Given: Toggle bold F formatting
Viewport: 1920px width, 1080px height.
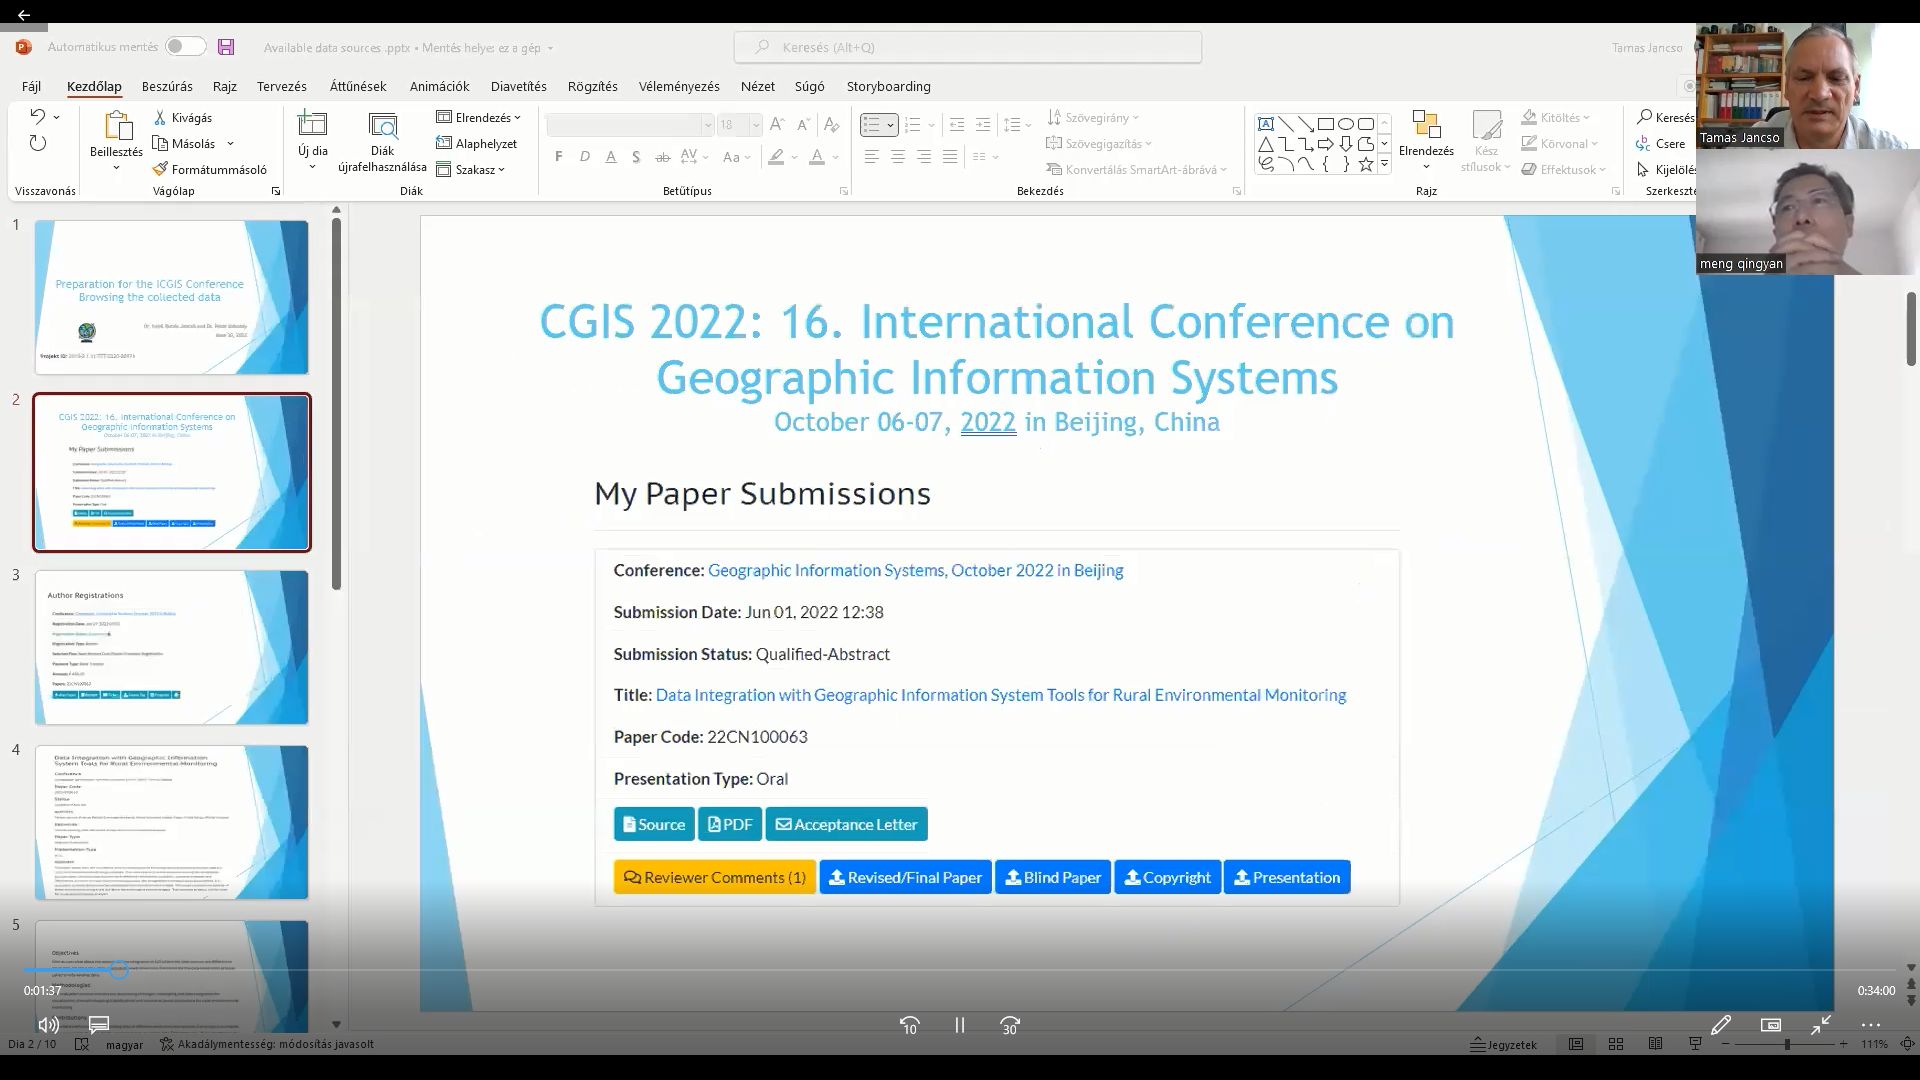Looking at the screenshot, I should tap(558, 157).
